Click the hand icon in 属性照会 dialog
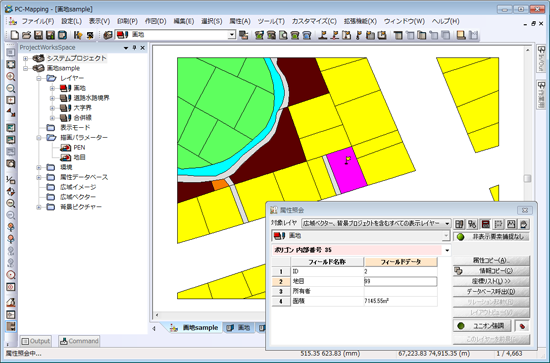The image size is (550, 363). click(524, 224)
